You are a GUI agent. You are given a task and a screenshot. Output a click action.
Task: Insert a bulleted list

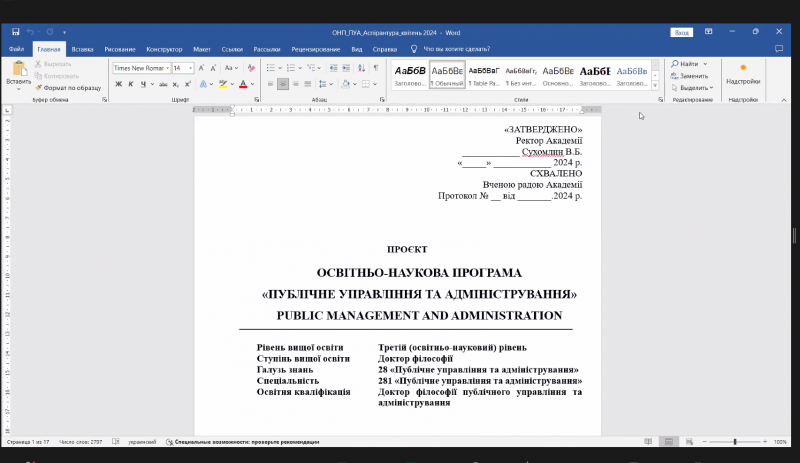pos(271,68)
